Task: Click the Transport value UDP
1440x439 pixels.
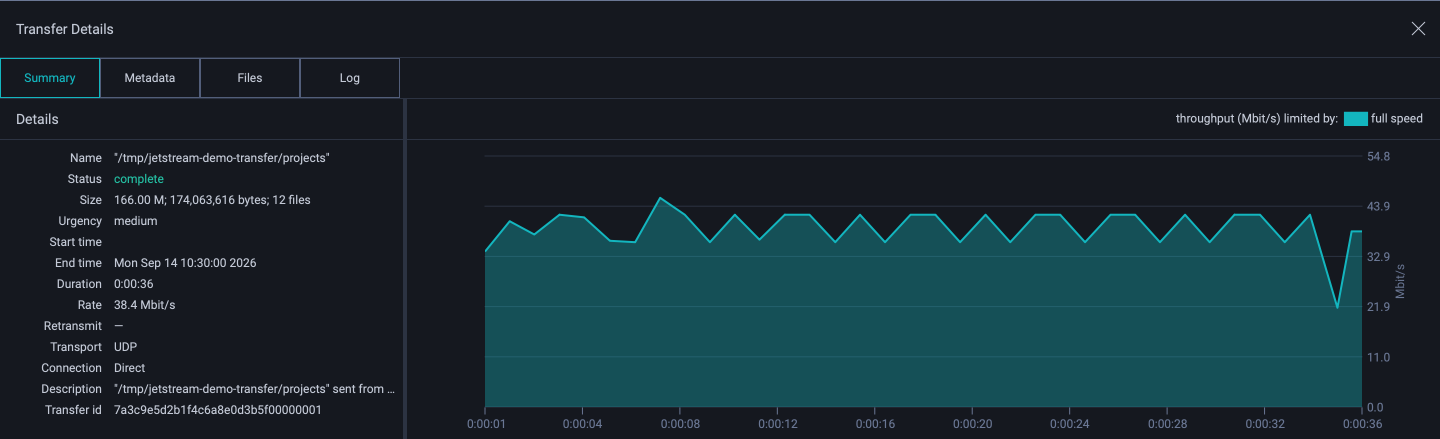Action: (126, 347)
